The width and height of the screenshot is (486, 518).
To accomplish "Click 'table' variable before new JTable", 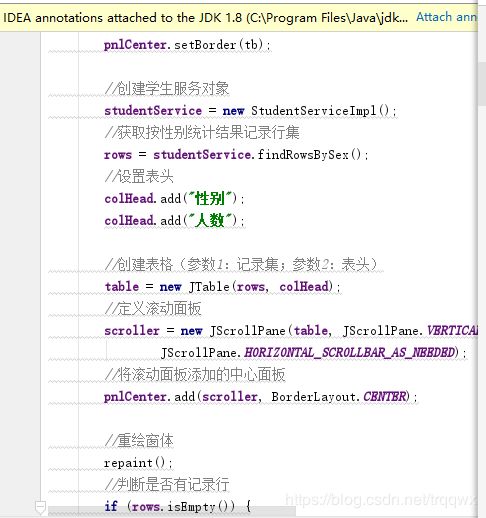I will click(122, 287).
